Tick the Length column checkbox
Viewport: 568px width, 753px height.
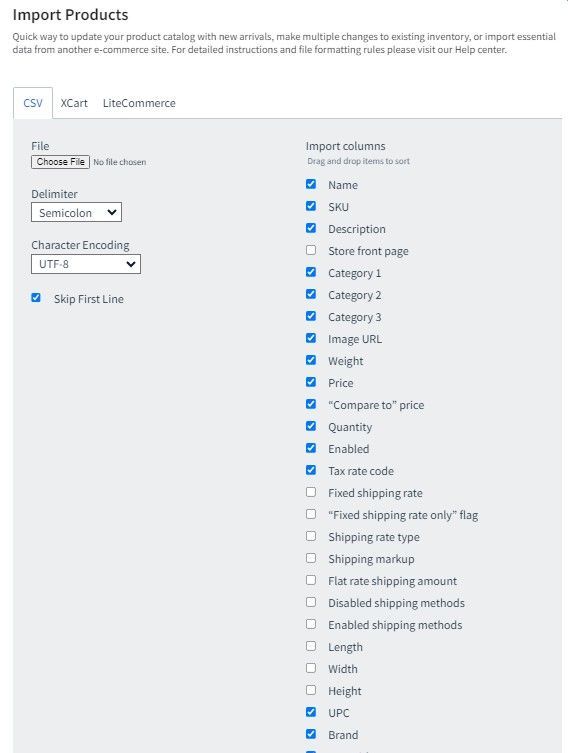pos(311,646)
